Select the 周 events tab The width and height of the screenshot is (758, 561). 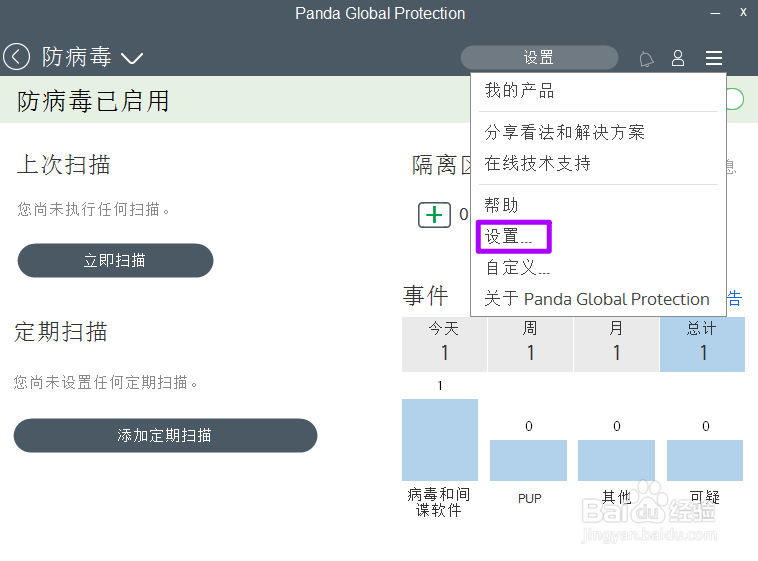[x=530, y=344]
